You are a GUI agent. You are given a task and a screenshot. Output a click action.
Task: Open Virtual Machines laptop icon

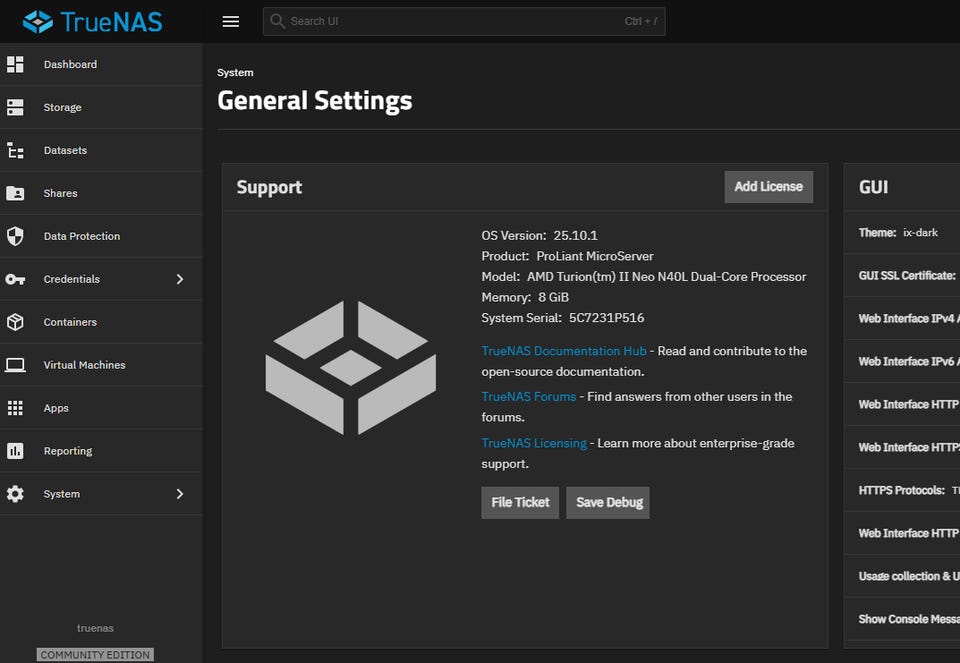click(15, 365)
